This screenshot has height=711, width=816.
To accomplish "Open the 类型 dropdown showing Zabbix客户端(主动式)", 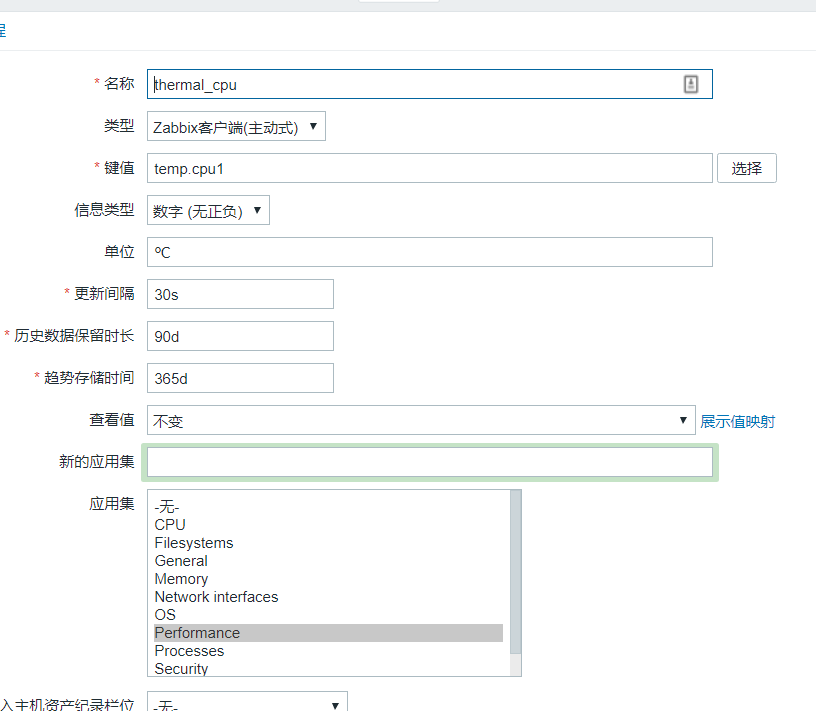I will 236,126.
